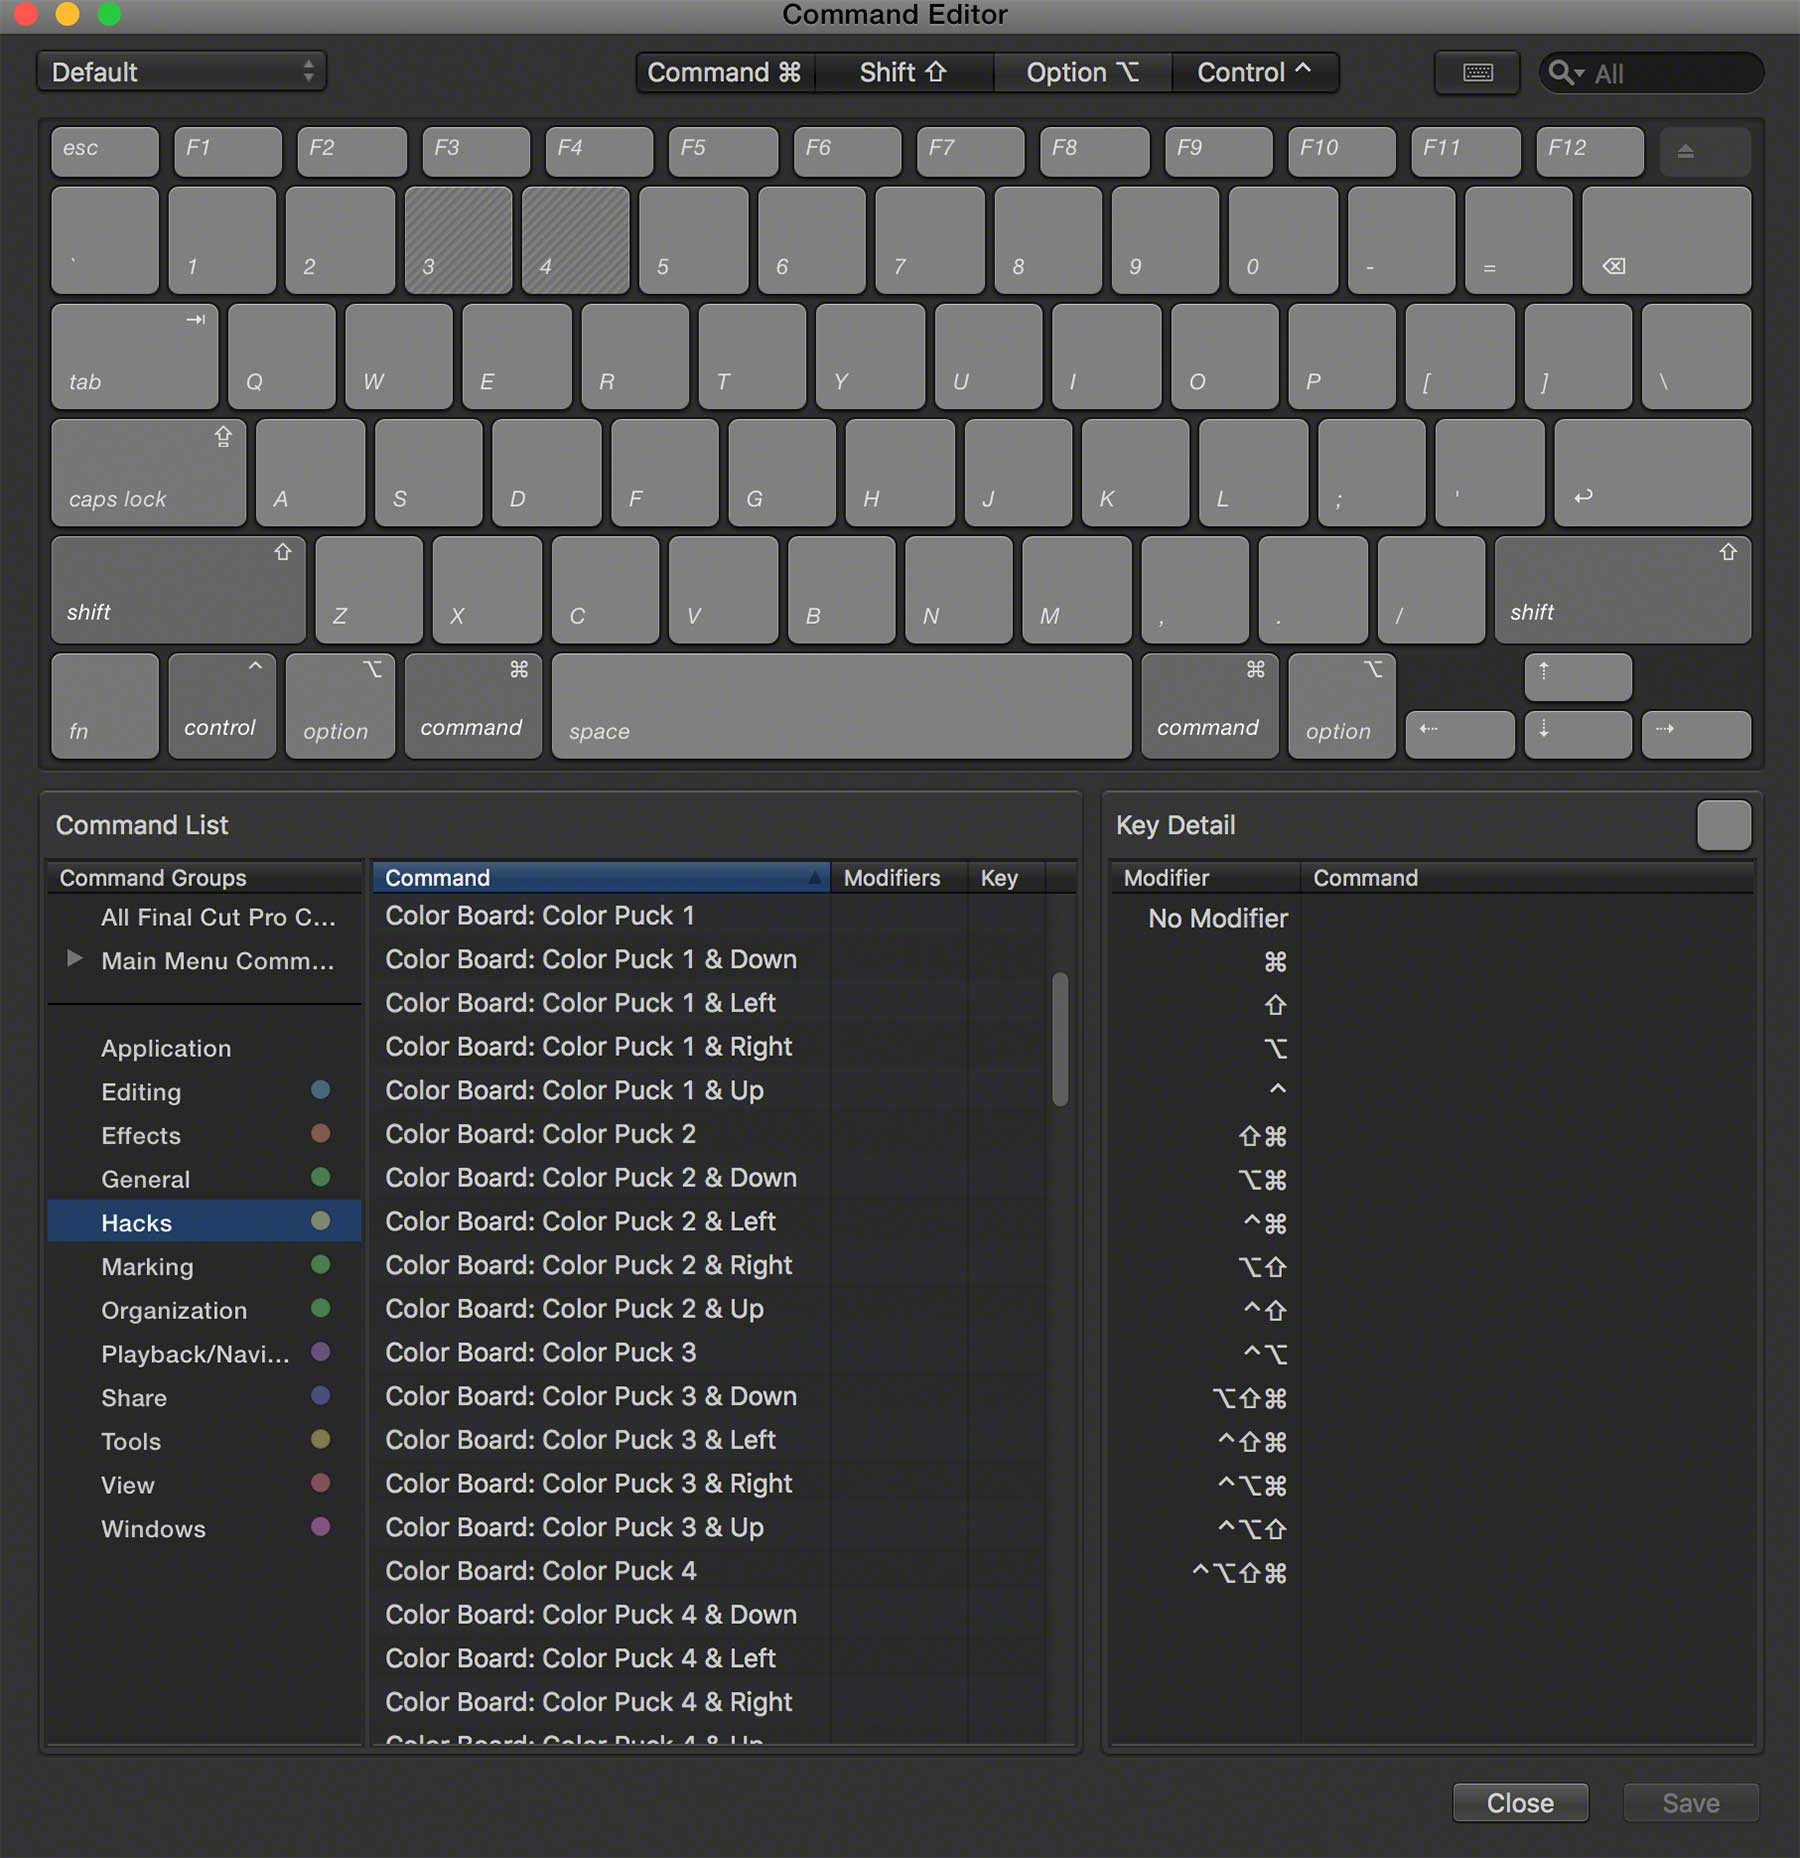This screenshot has height=1858, width=1800.
Task: Click the backspace delete key
Action: [1666, 240]
